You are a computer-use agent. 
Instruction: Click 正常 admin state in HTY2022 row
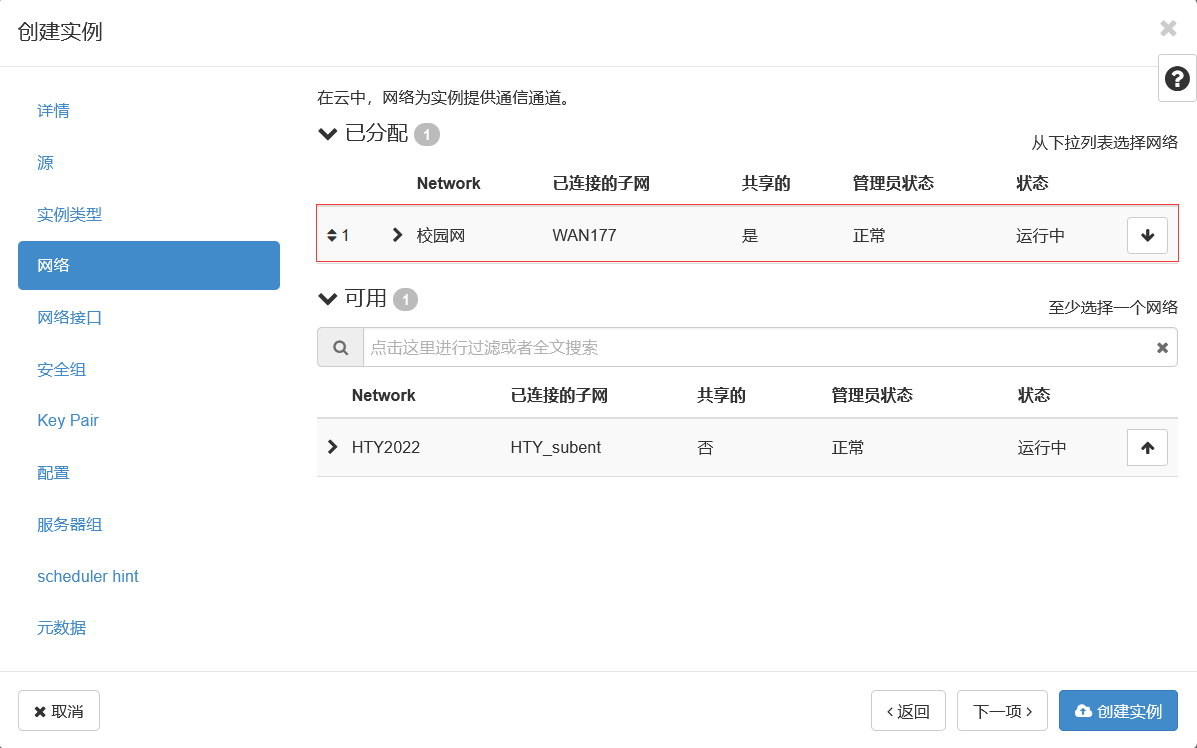click(x=847, y=447)
